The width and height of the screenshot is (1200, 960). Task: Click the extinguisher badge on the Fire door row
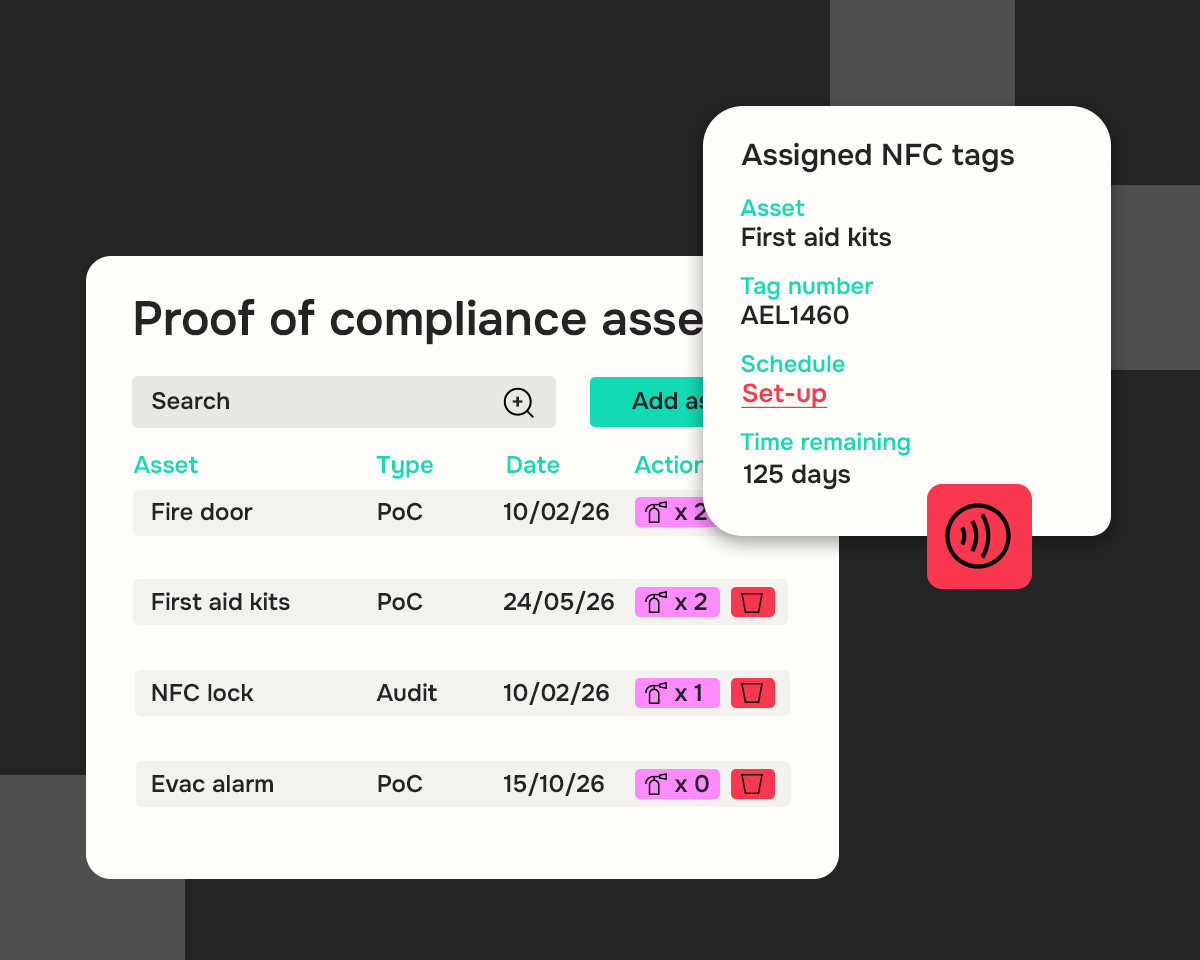coord(670,512)
